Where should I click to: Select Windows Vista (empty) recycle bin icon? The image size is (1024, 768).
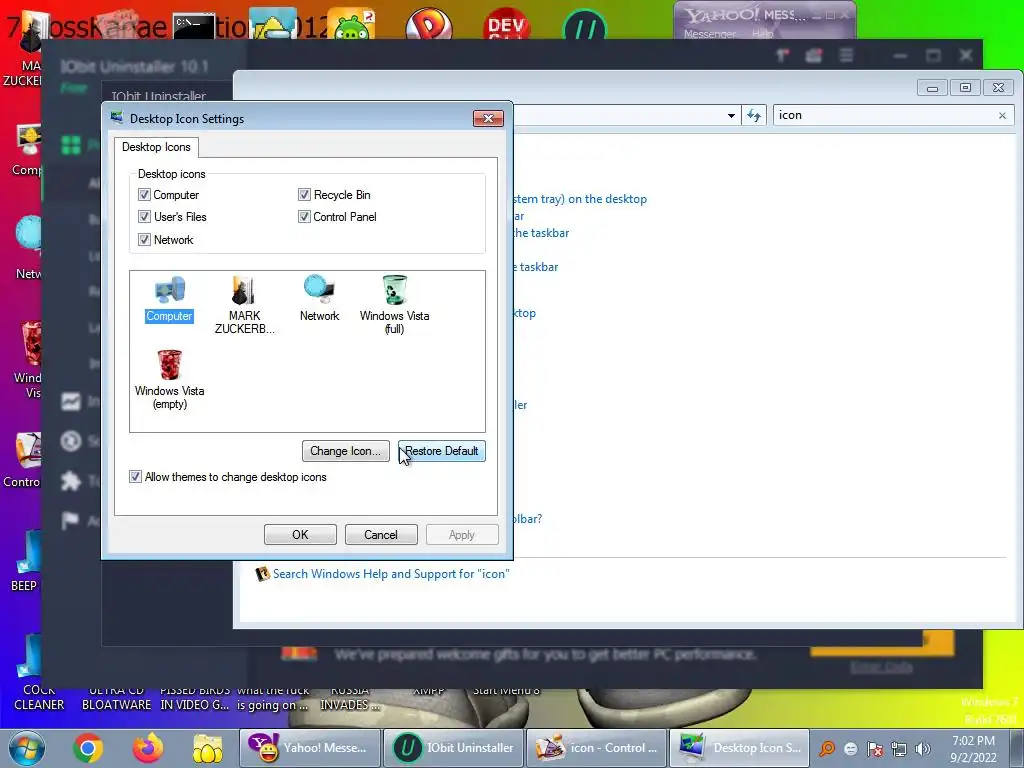click(169, 380)
